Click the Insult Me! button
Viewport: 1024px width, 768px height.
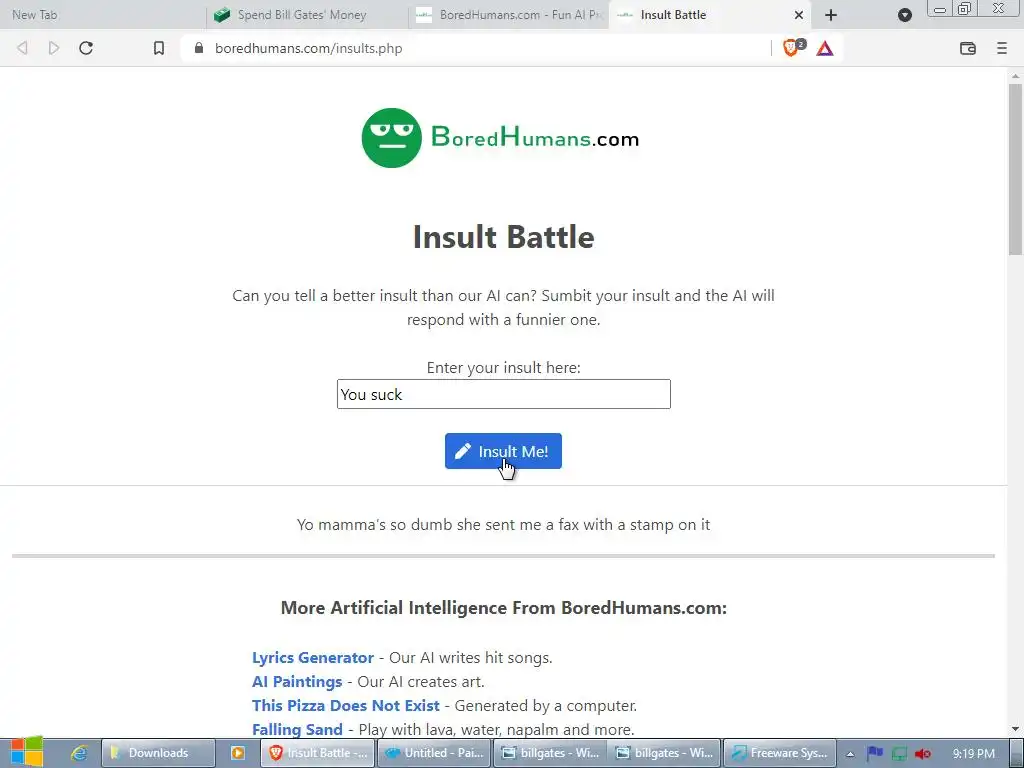click(x=503, y=451)
